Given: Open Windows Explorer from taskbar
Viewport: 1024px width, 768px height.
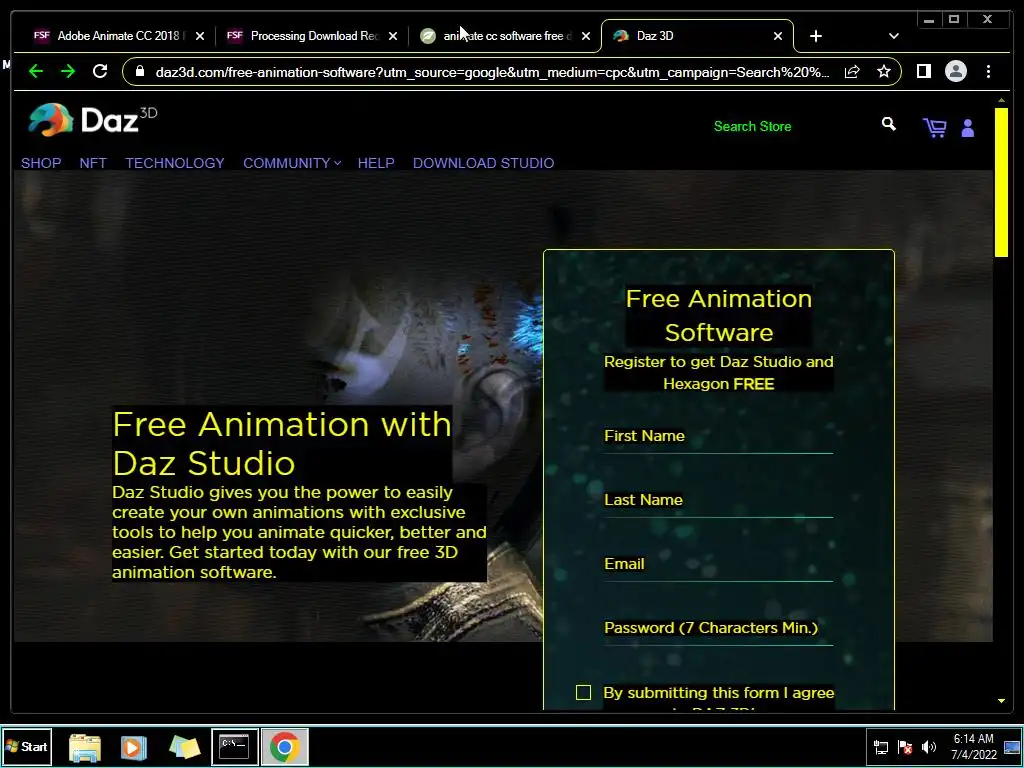Looking at the screenshot, I should tap(85, 747).
